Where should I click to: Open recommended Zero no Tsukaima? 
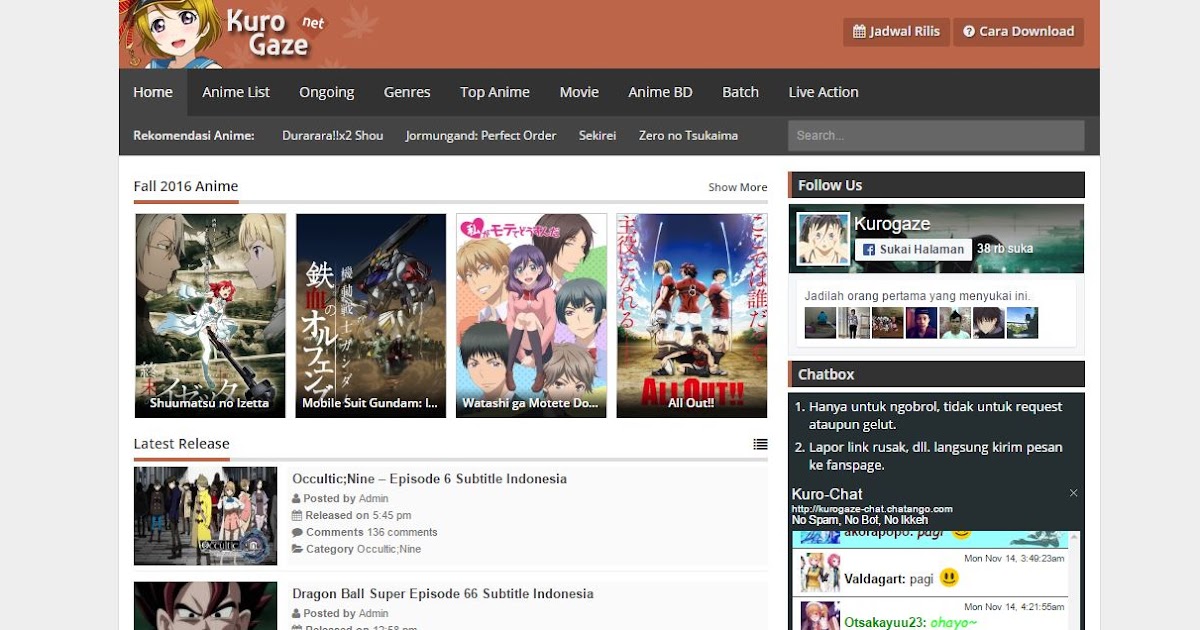coord(688,135)
